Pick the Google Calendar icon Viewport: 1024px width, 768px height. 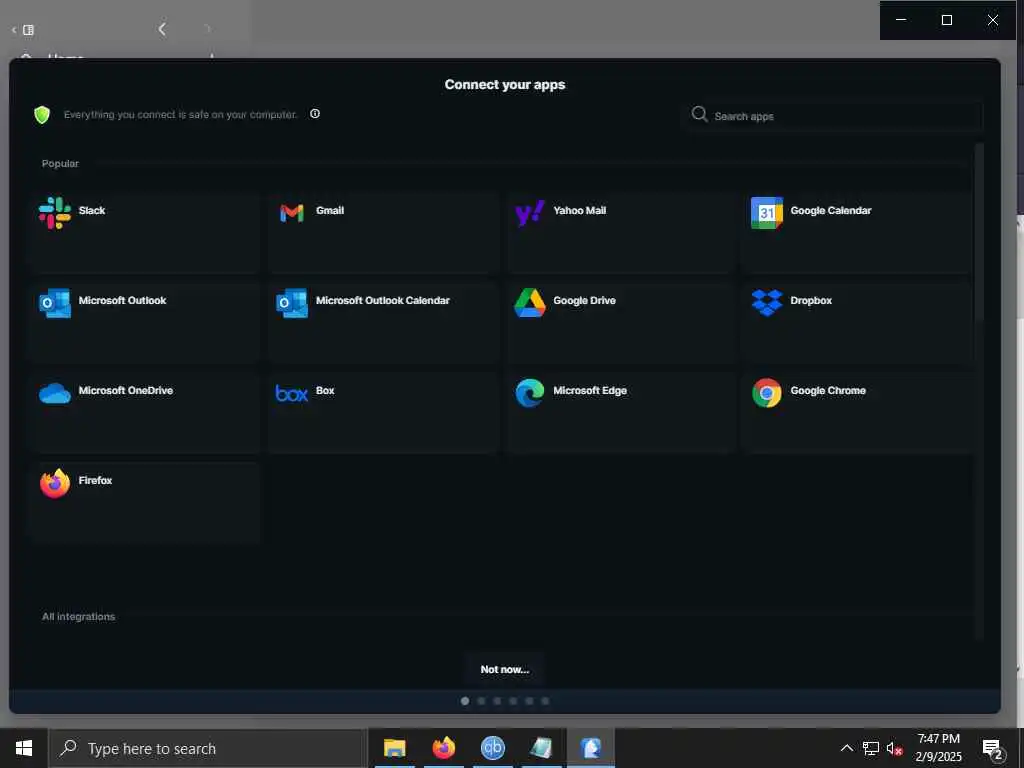[x=767, y=213]
